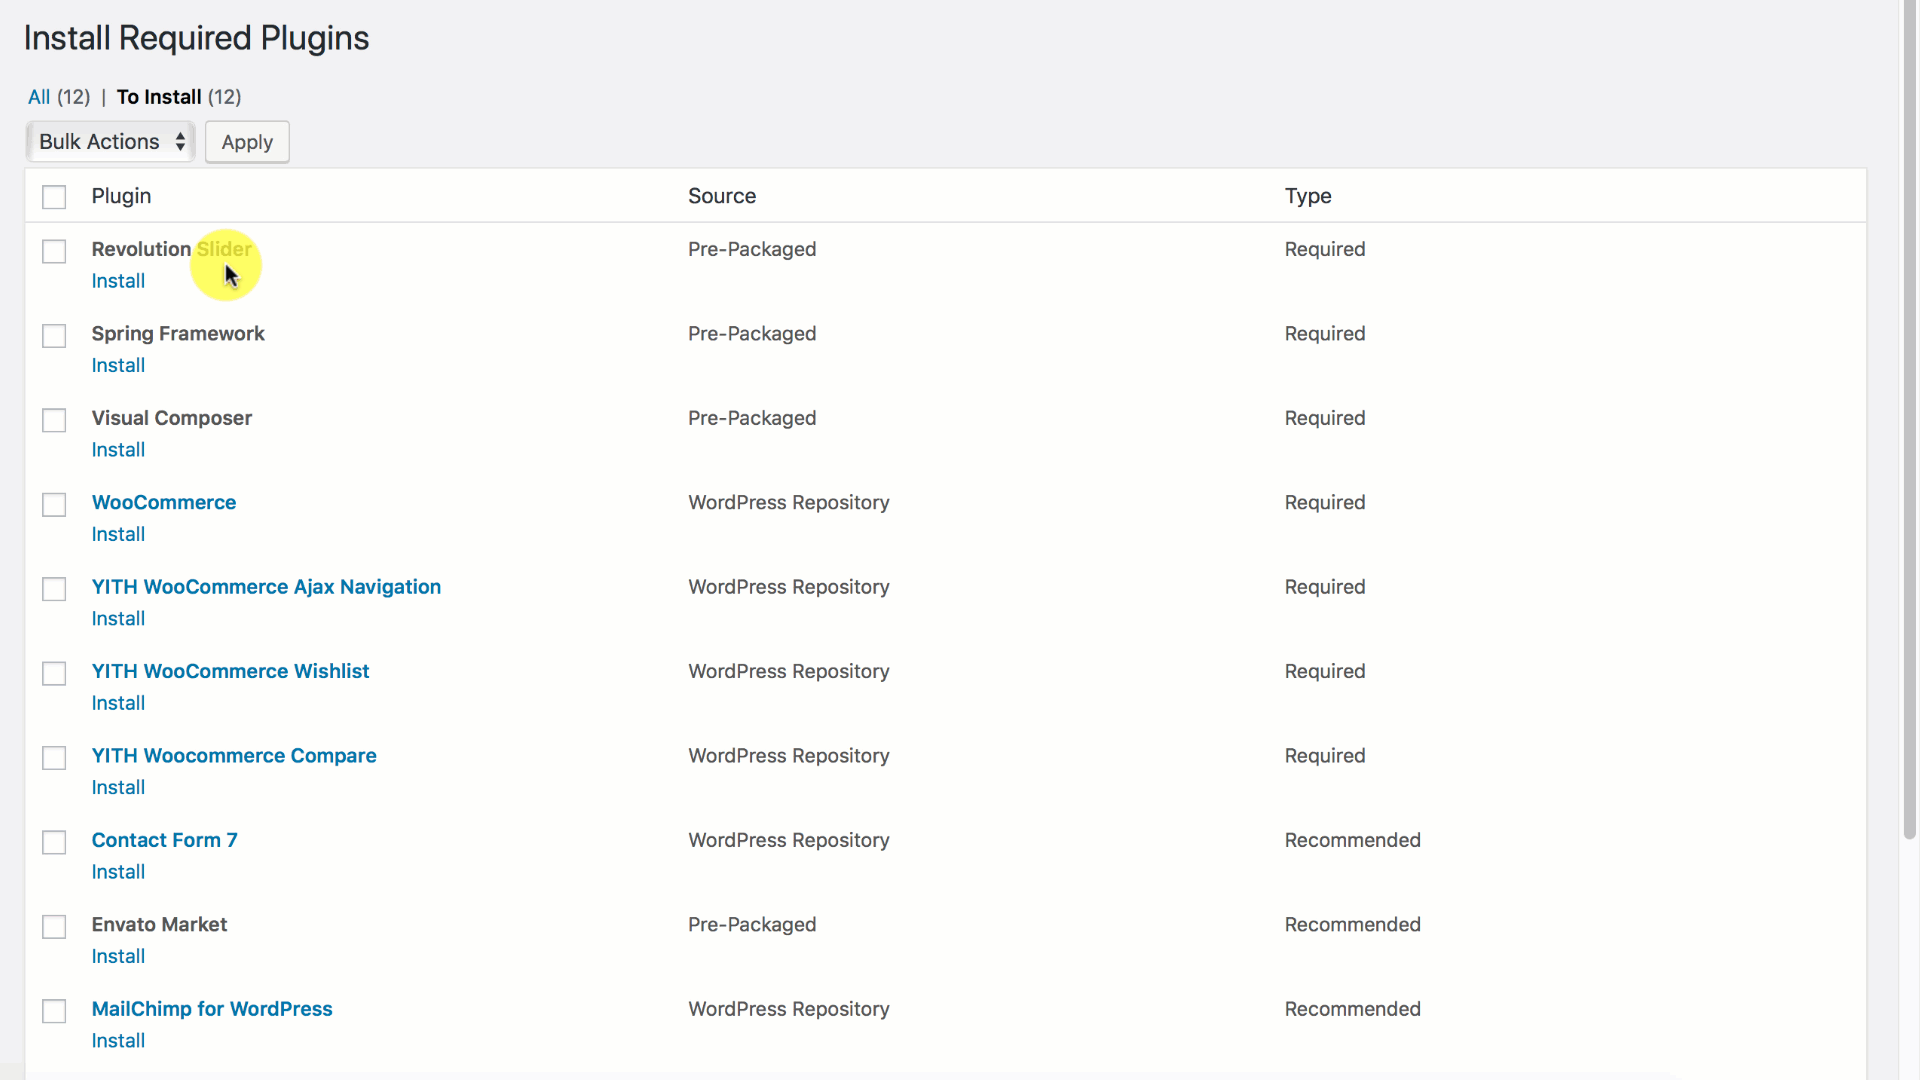Select checkbox for YITH WooCommerce Wishlist
Viewport: 1920px width, 1080px height.
pos(54,674)
